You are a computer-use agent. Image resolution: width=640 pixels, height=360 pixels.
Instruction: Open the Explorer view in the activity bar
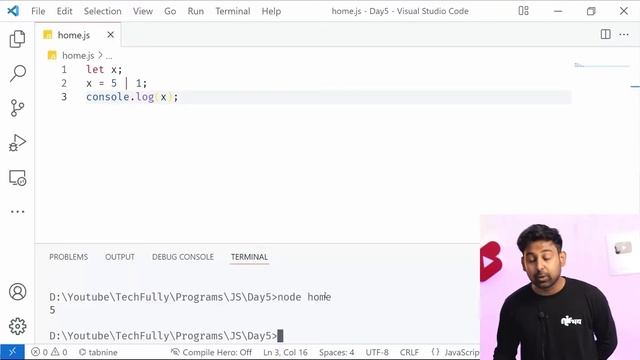tap(18, 39)
